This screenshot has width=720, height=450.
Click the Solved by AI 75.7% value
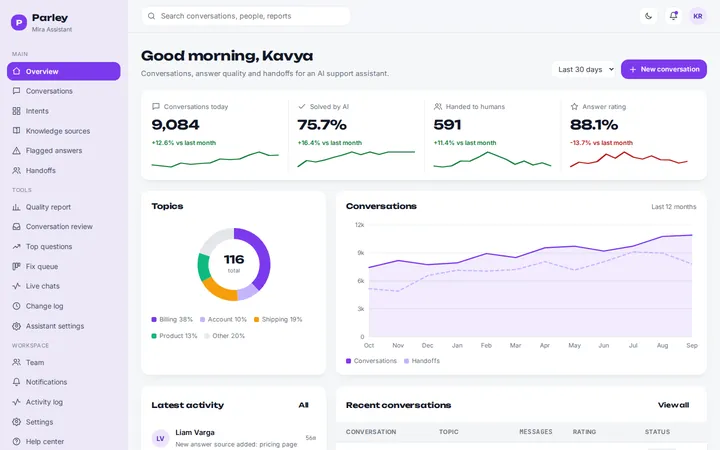pos(322,125)
